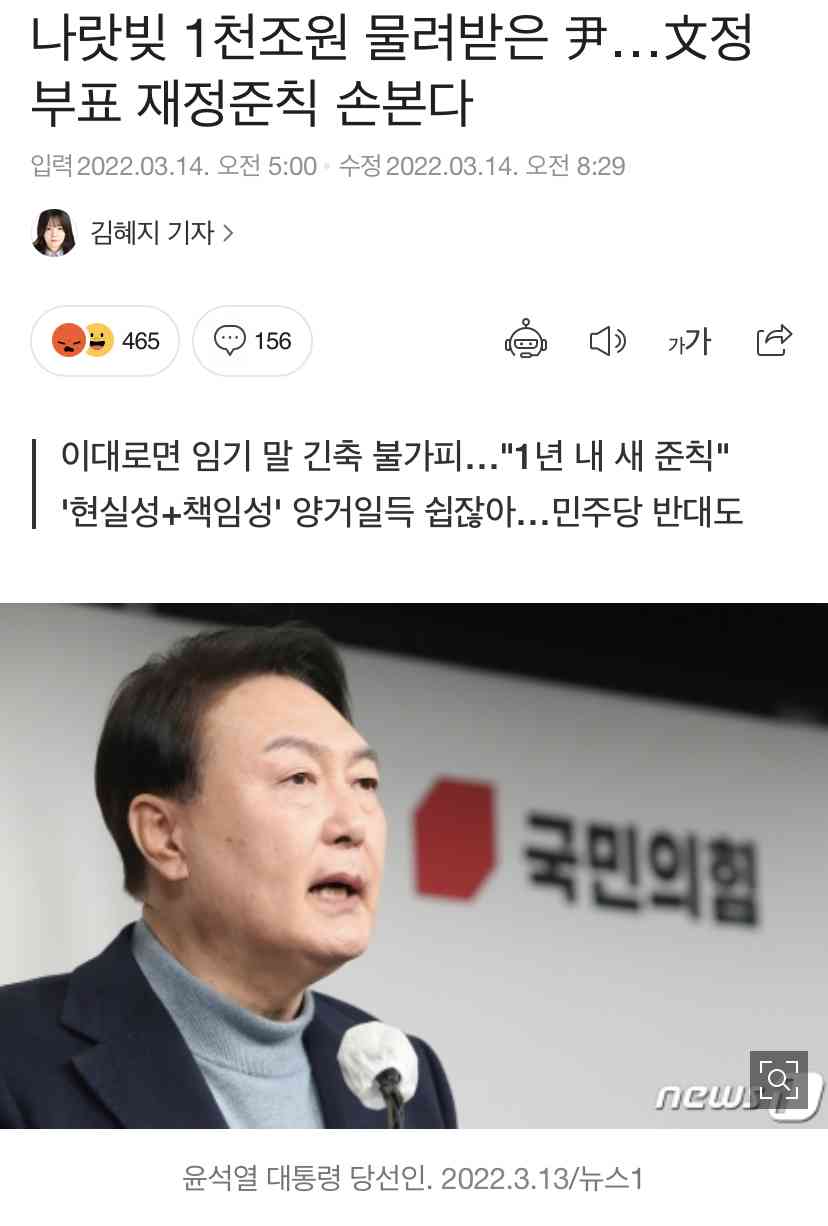Tap the yellow smiling emoji

coord(96,341)
